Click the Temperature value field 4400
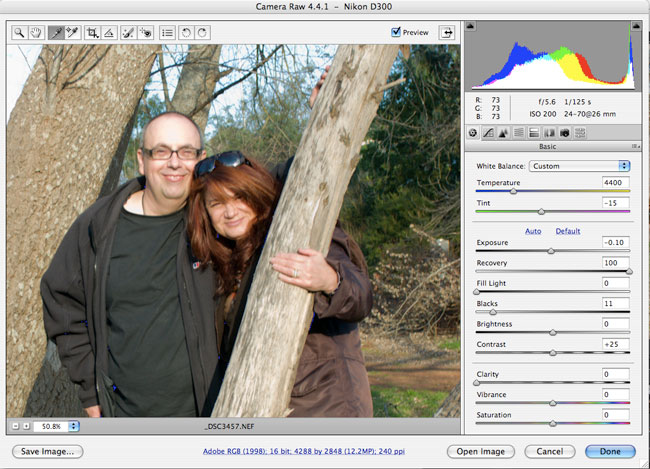 (x=616, y=182)
